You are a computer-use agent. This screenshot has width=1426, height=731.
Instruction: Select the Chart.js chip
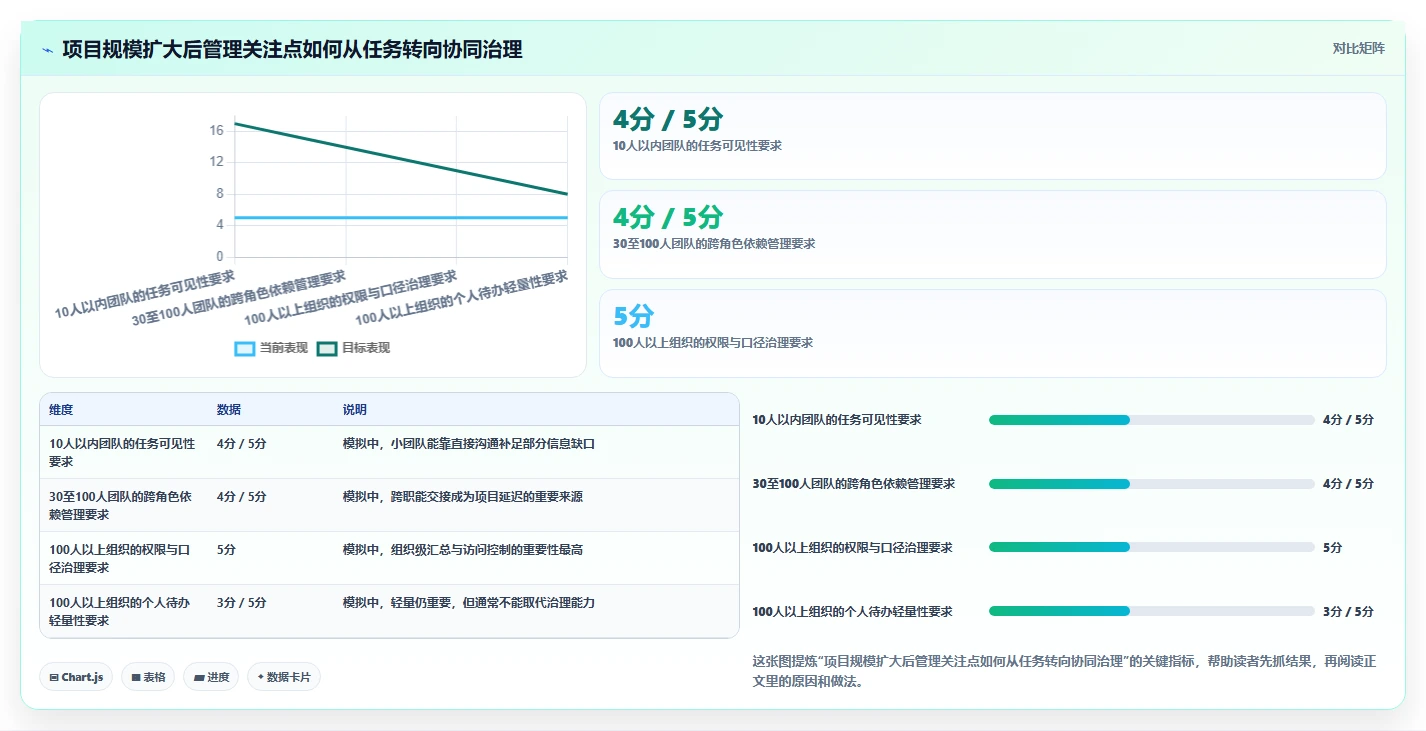(76, 677)
